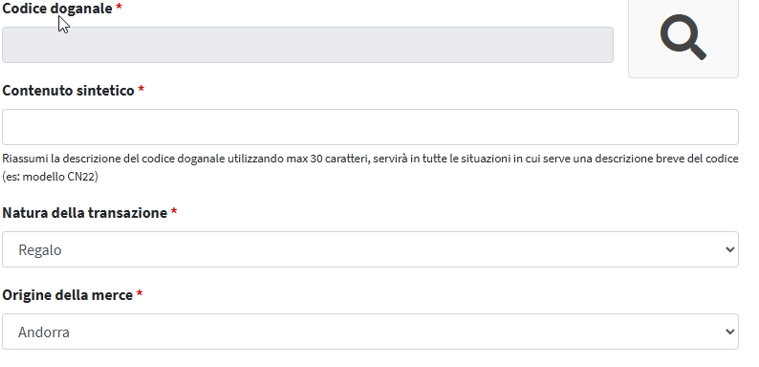Click the red asterisk after Contenuto sintetico
The image size is (759, 367).
tap(141, 89)
